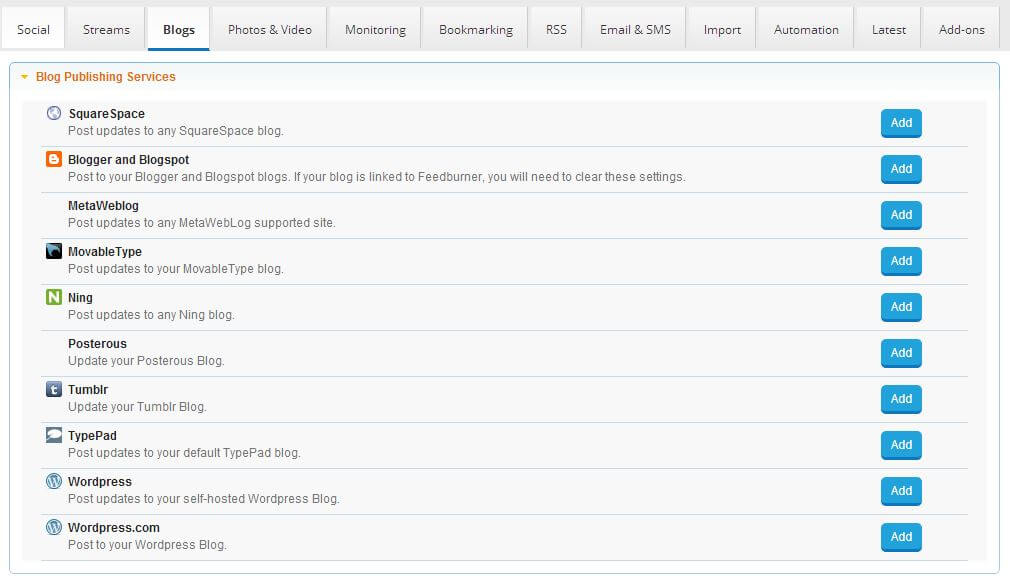Add the self-hosted Wordpress service
This screenshot has width=1010, height=581.
point(901,491)
